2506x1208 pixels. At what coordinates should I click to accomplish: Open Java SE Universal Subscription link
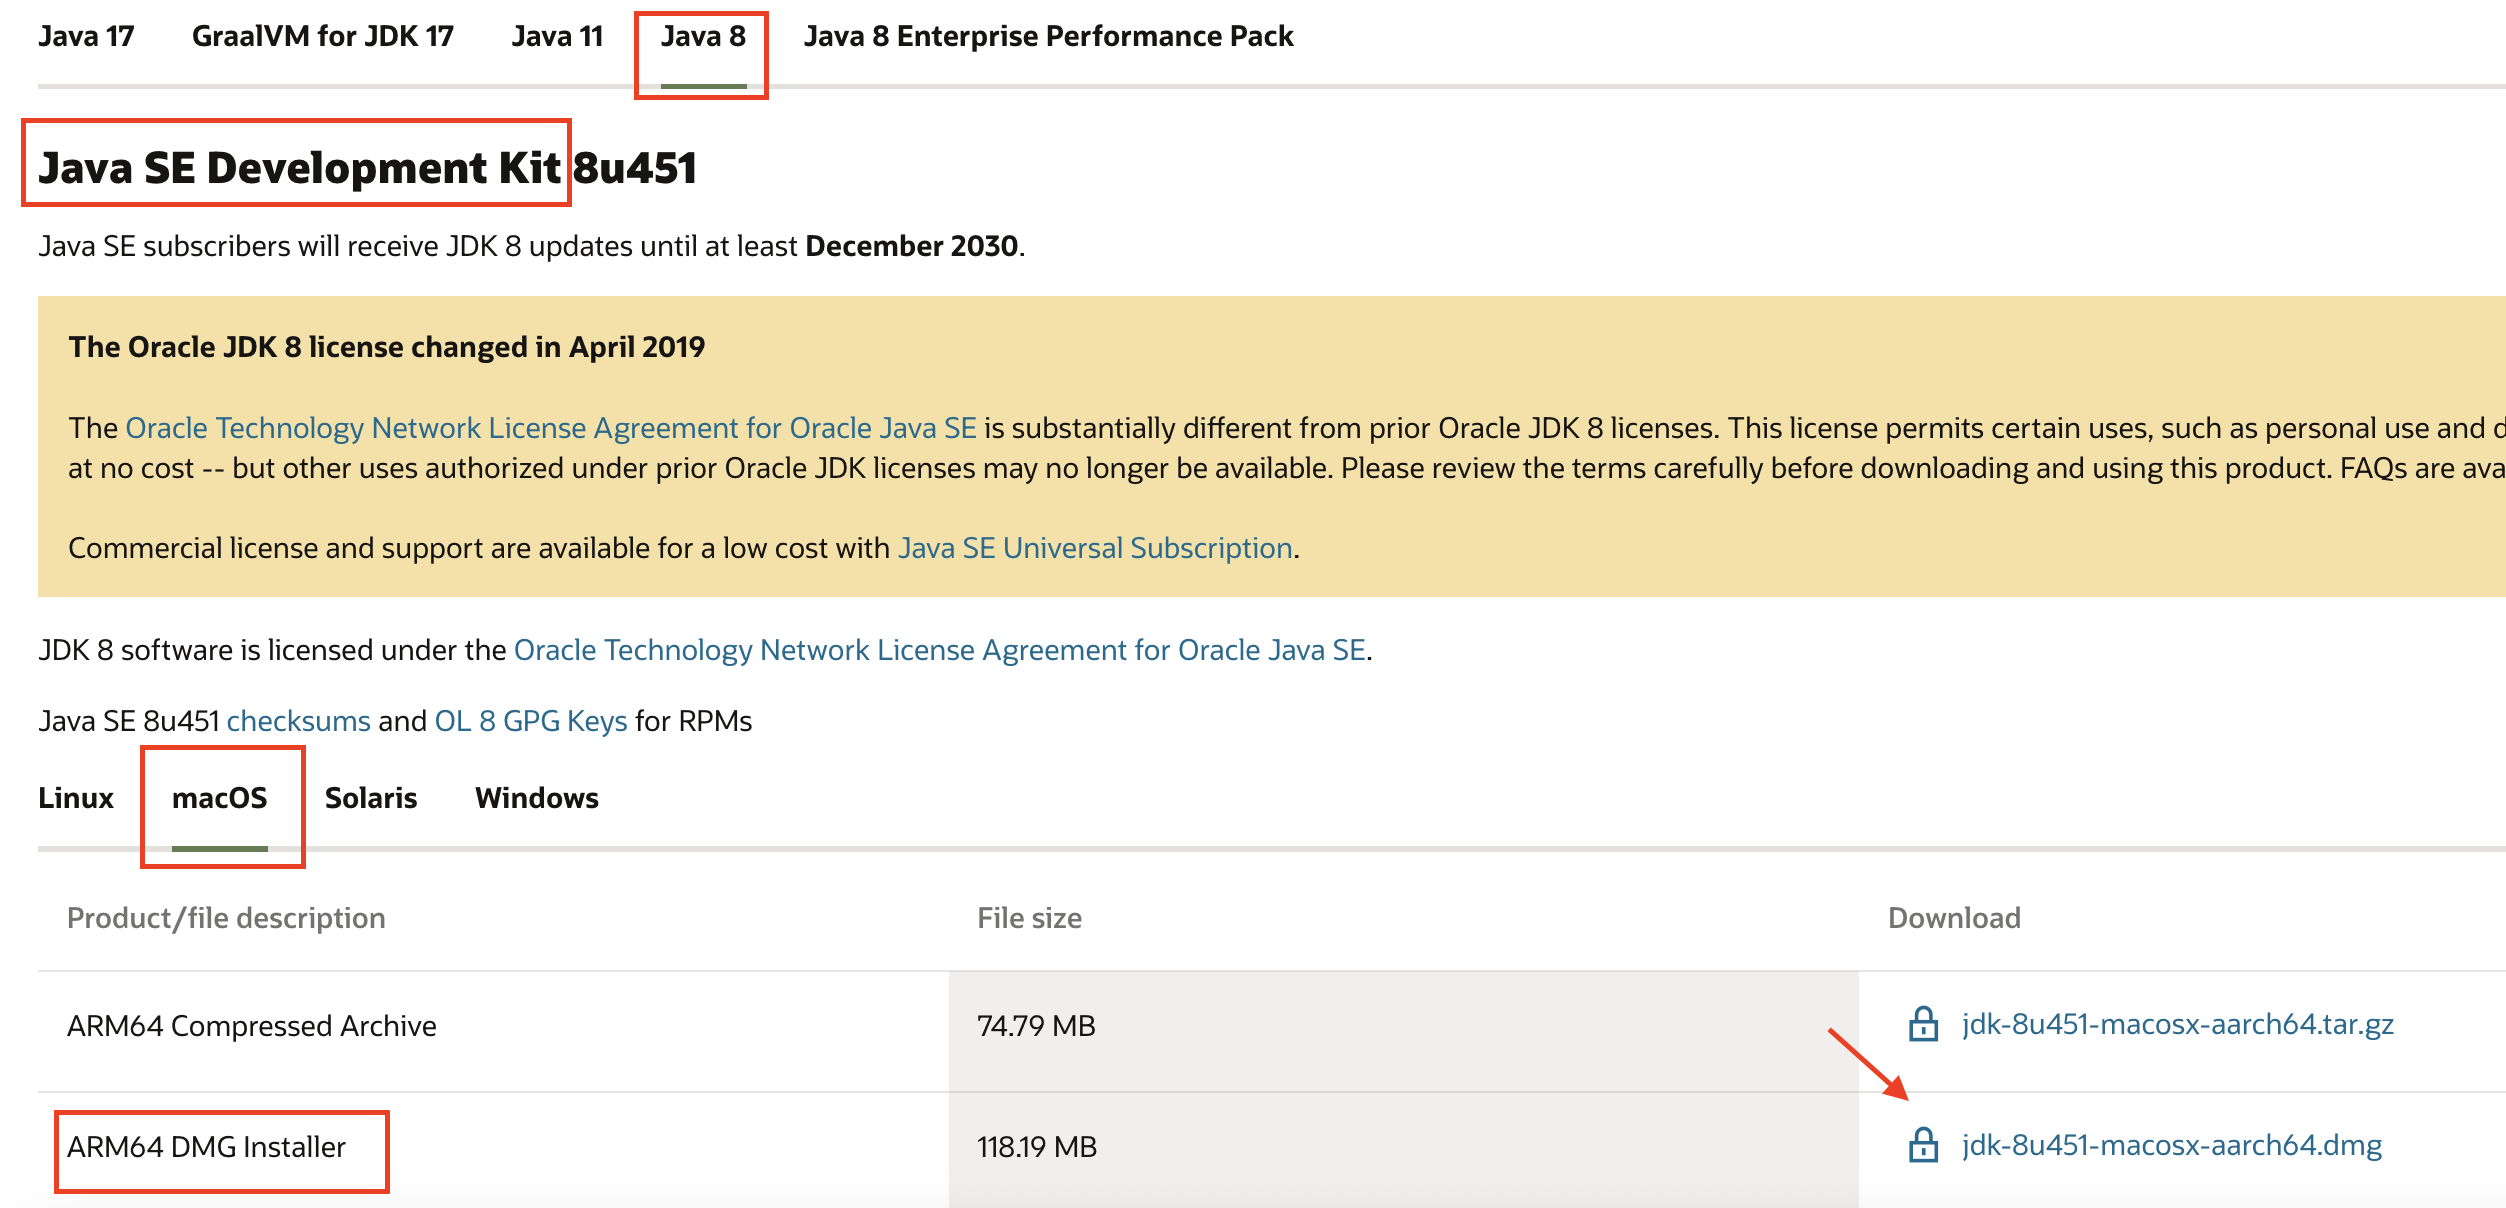[x=1095, y=548]
